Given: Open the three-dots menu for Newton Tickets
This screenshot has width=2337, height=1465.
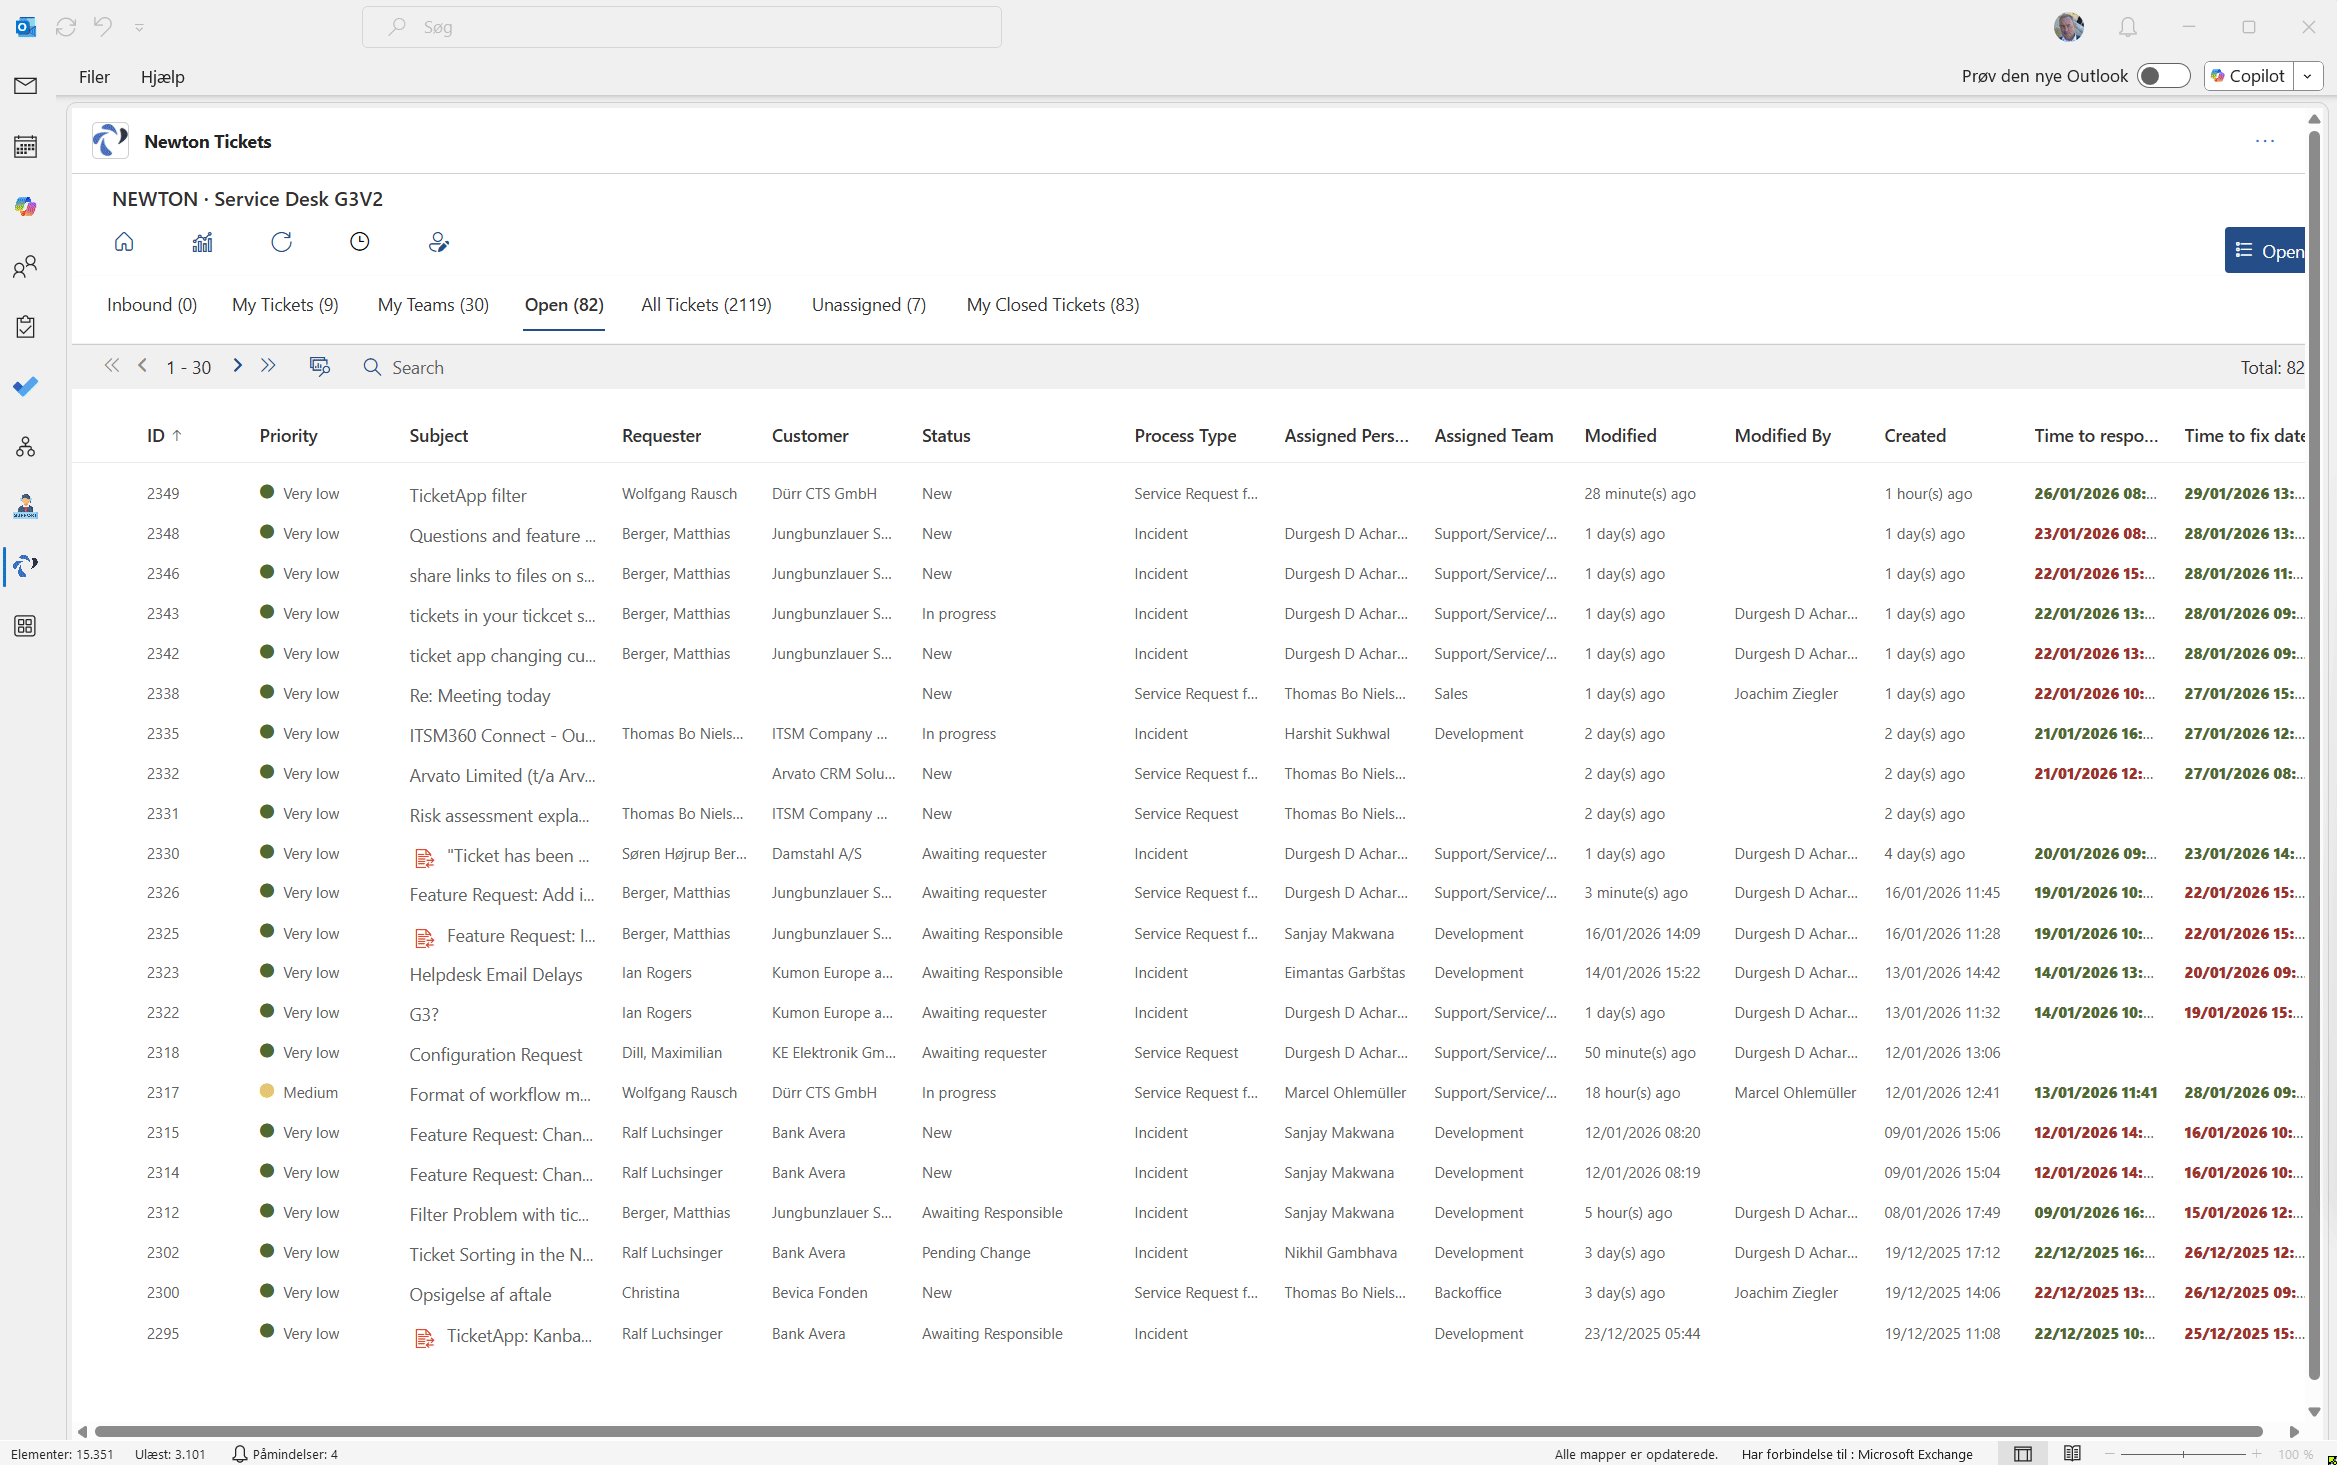Looking at the screenshot, I should [x=2264, y=141].
